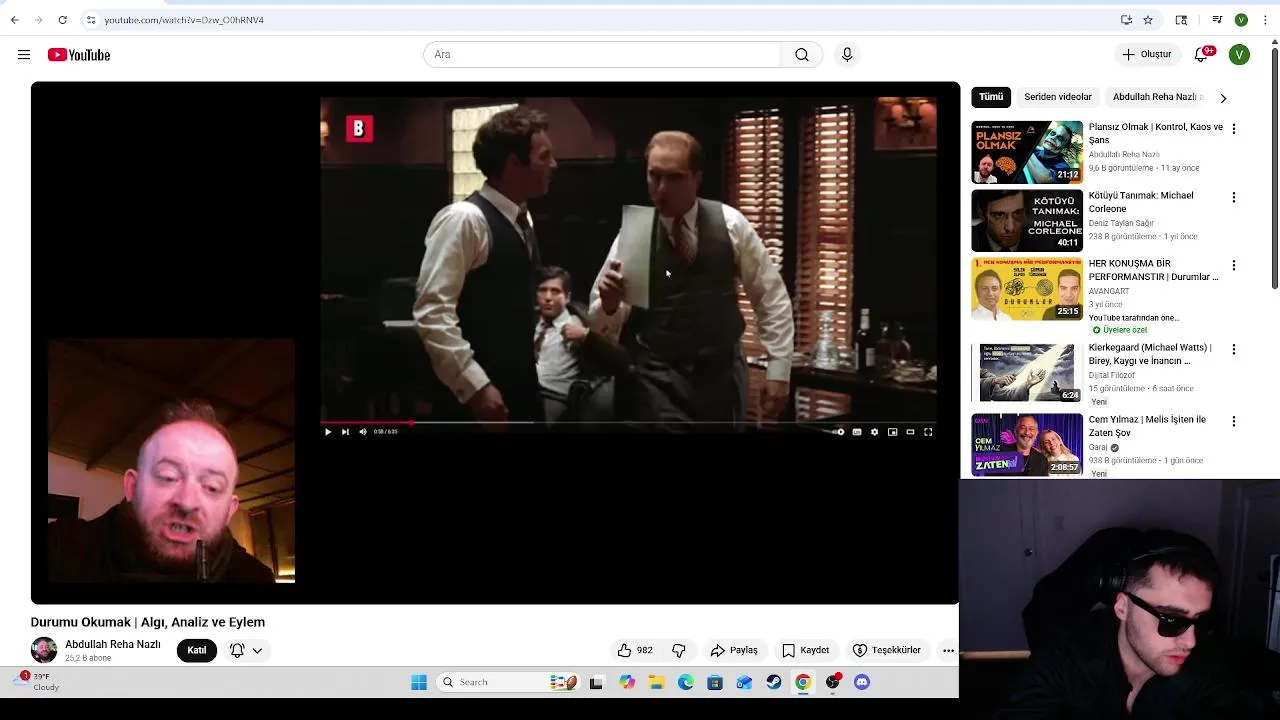Screen dimensions: 1280x720
Task: Open File Explorer from taskbar
Action: 656,682
